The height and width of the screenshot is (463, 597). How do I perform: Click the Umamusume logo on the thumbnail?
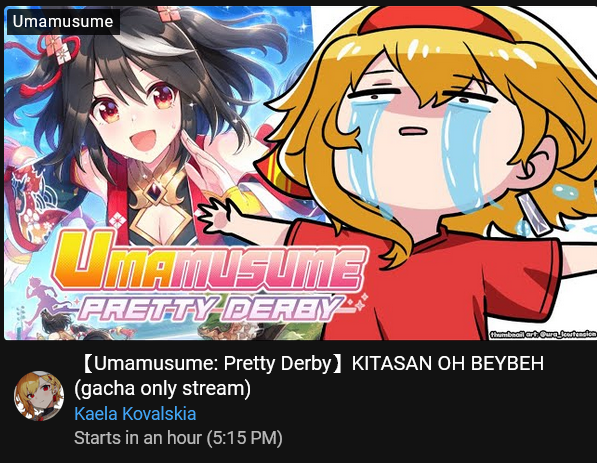pos(209,262)
